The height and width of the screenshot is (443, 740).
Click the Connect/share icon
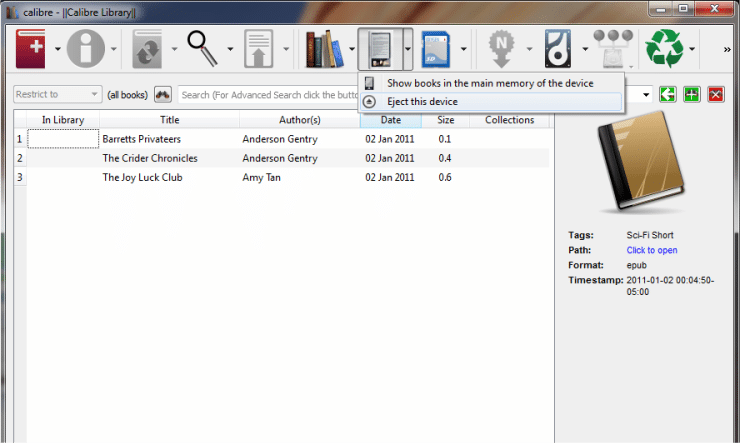click(x=613, y=49)
